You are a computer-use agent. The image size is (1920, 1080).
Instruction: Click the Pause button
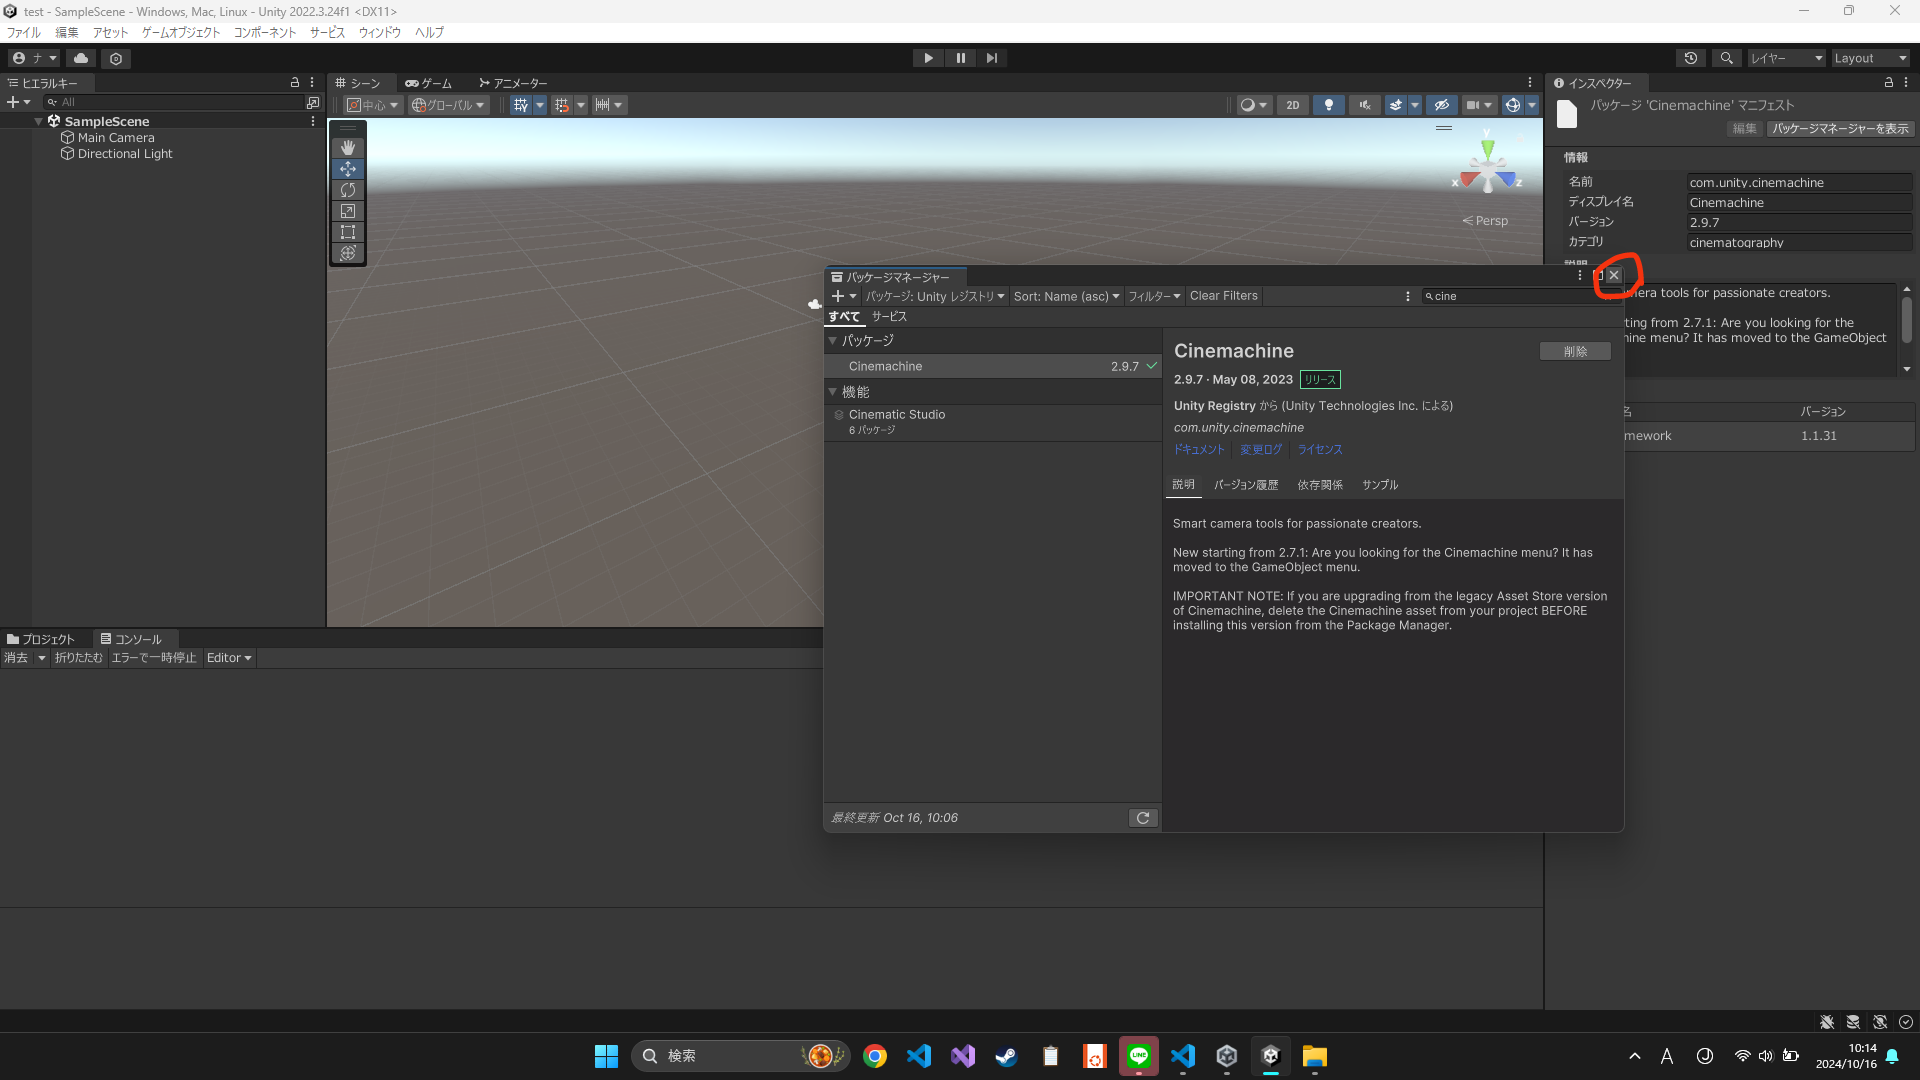[x=960, y=58]
